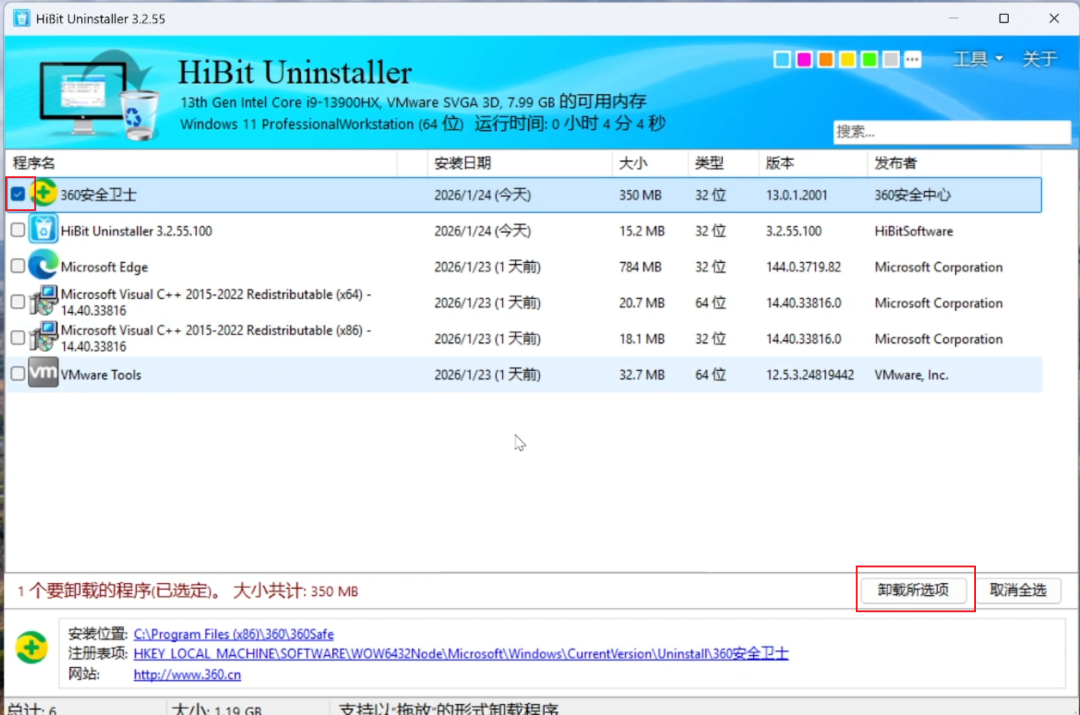Uncheck the 360安全卫士 checkbox
Screen dimensions: 1080x715
[x=18, y=194]
